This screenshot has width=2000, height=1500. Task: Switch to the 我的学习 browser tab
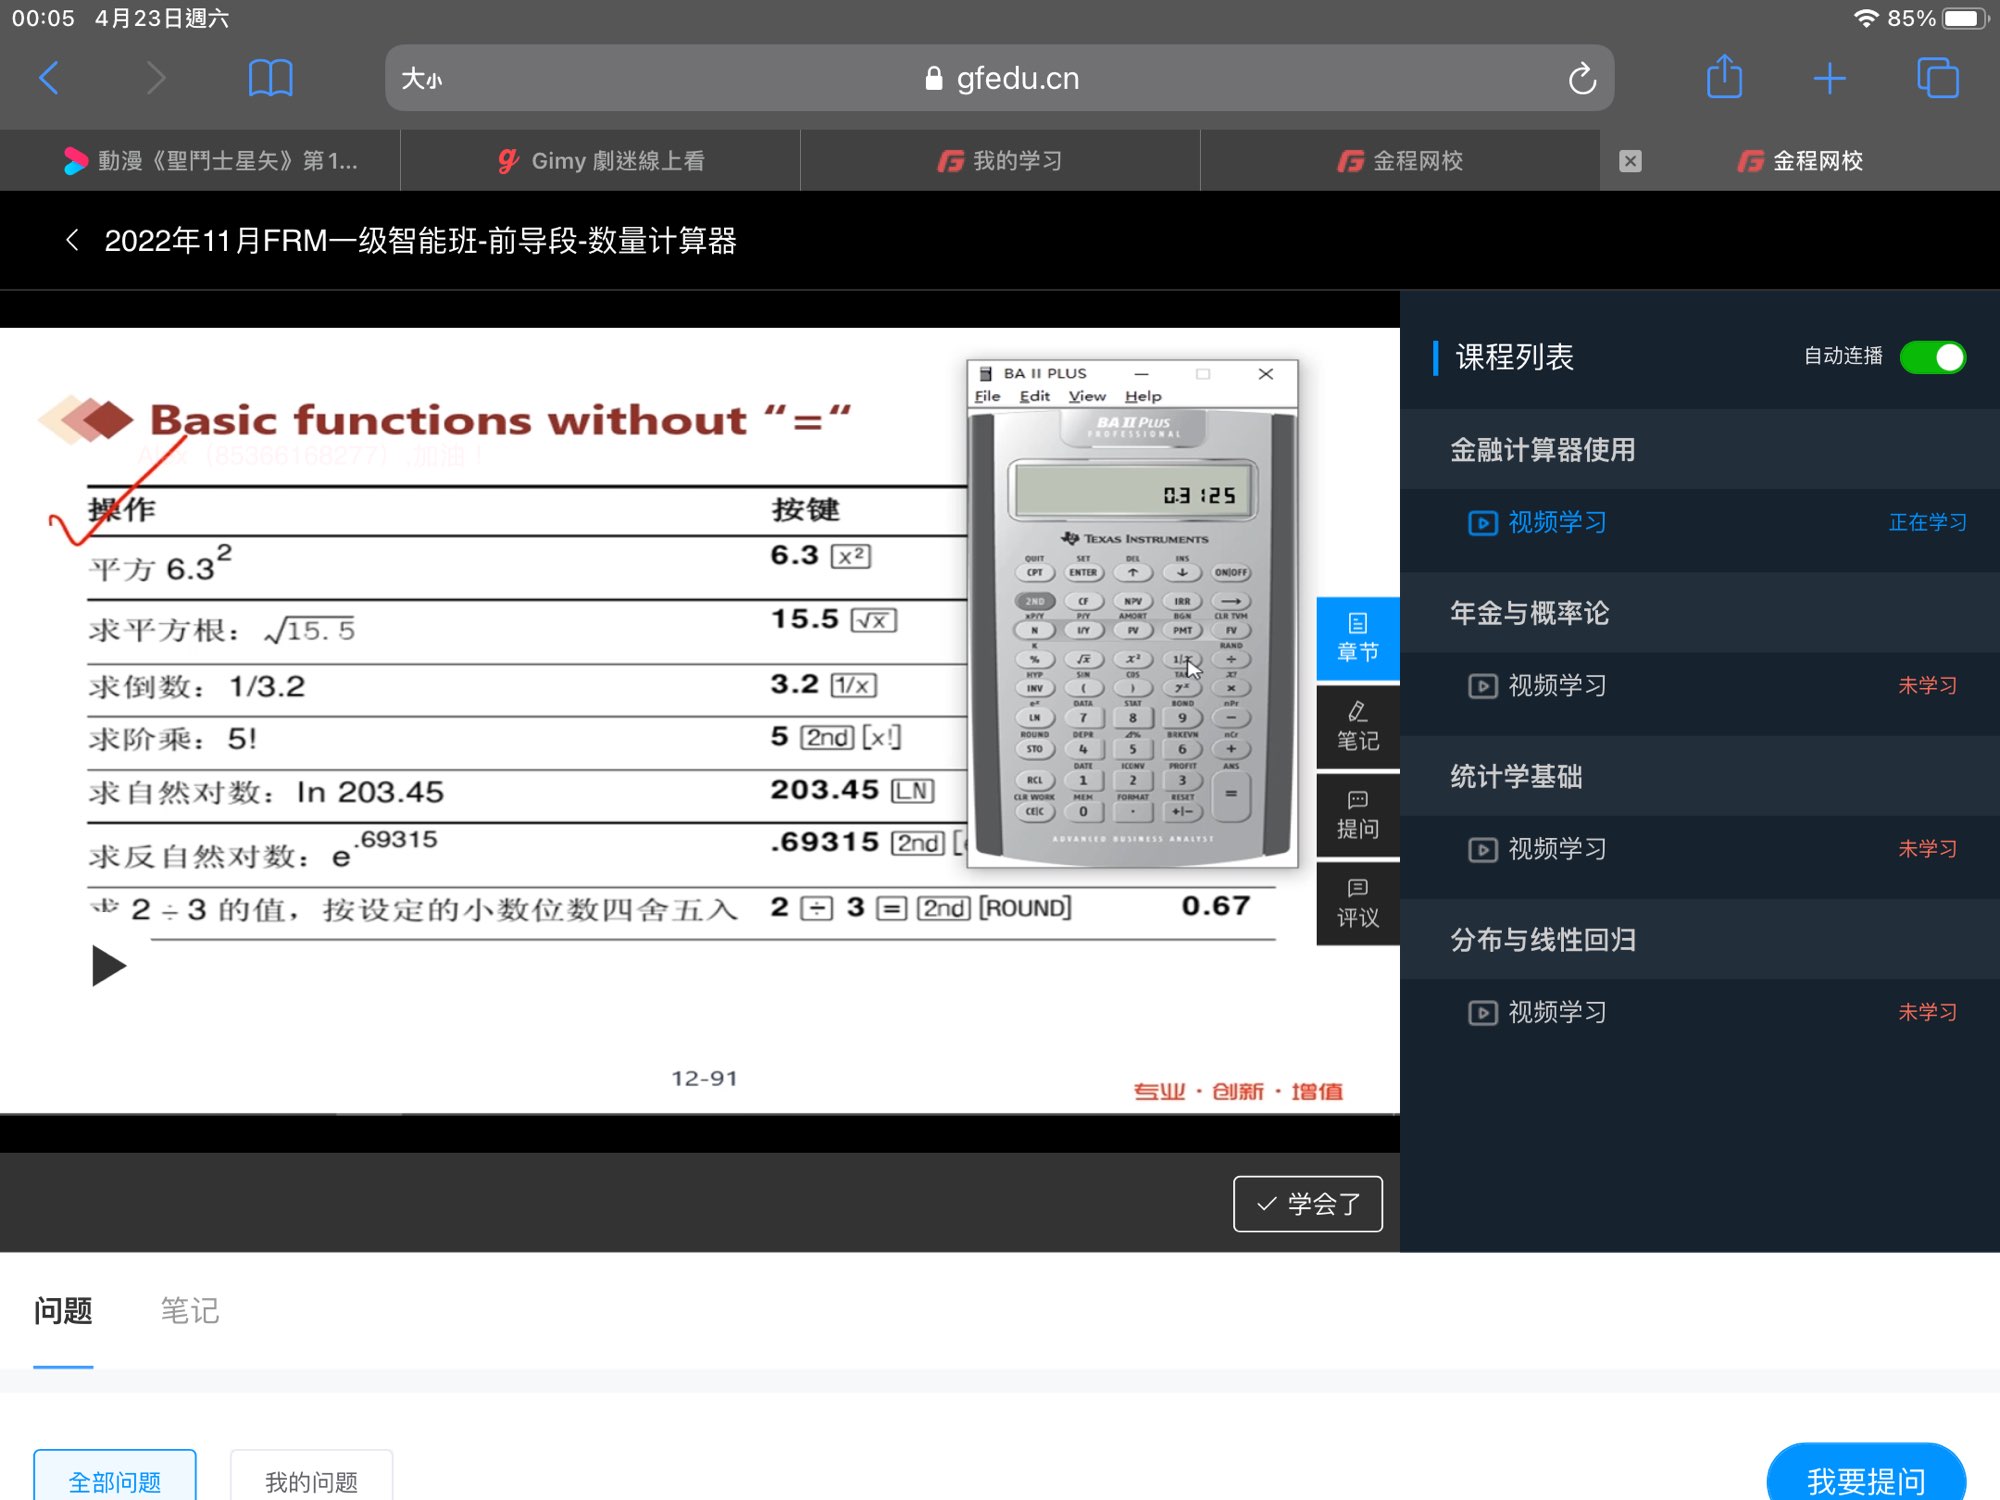click(x=1000, y=161)
